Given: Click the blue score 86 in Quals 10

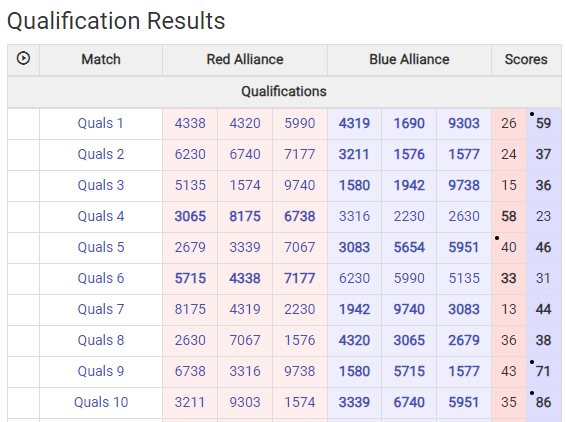Looking at the screenshot, I should coord(543,402).
